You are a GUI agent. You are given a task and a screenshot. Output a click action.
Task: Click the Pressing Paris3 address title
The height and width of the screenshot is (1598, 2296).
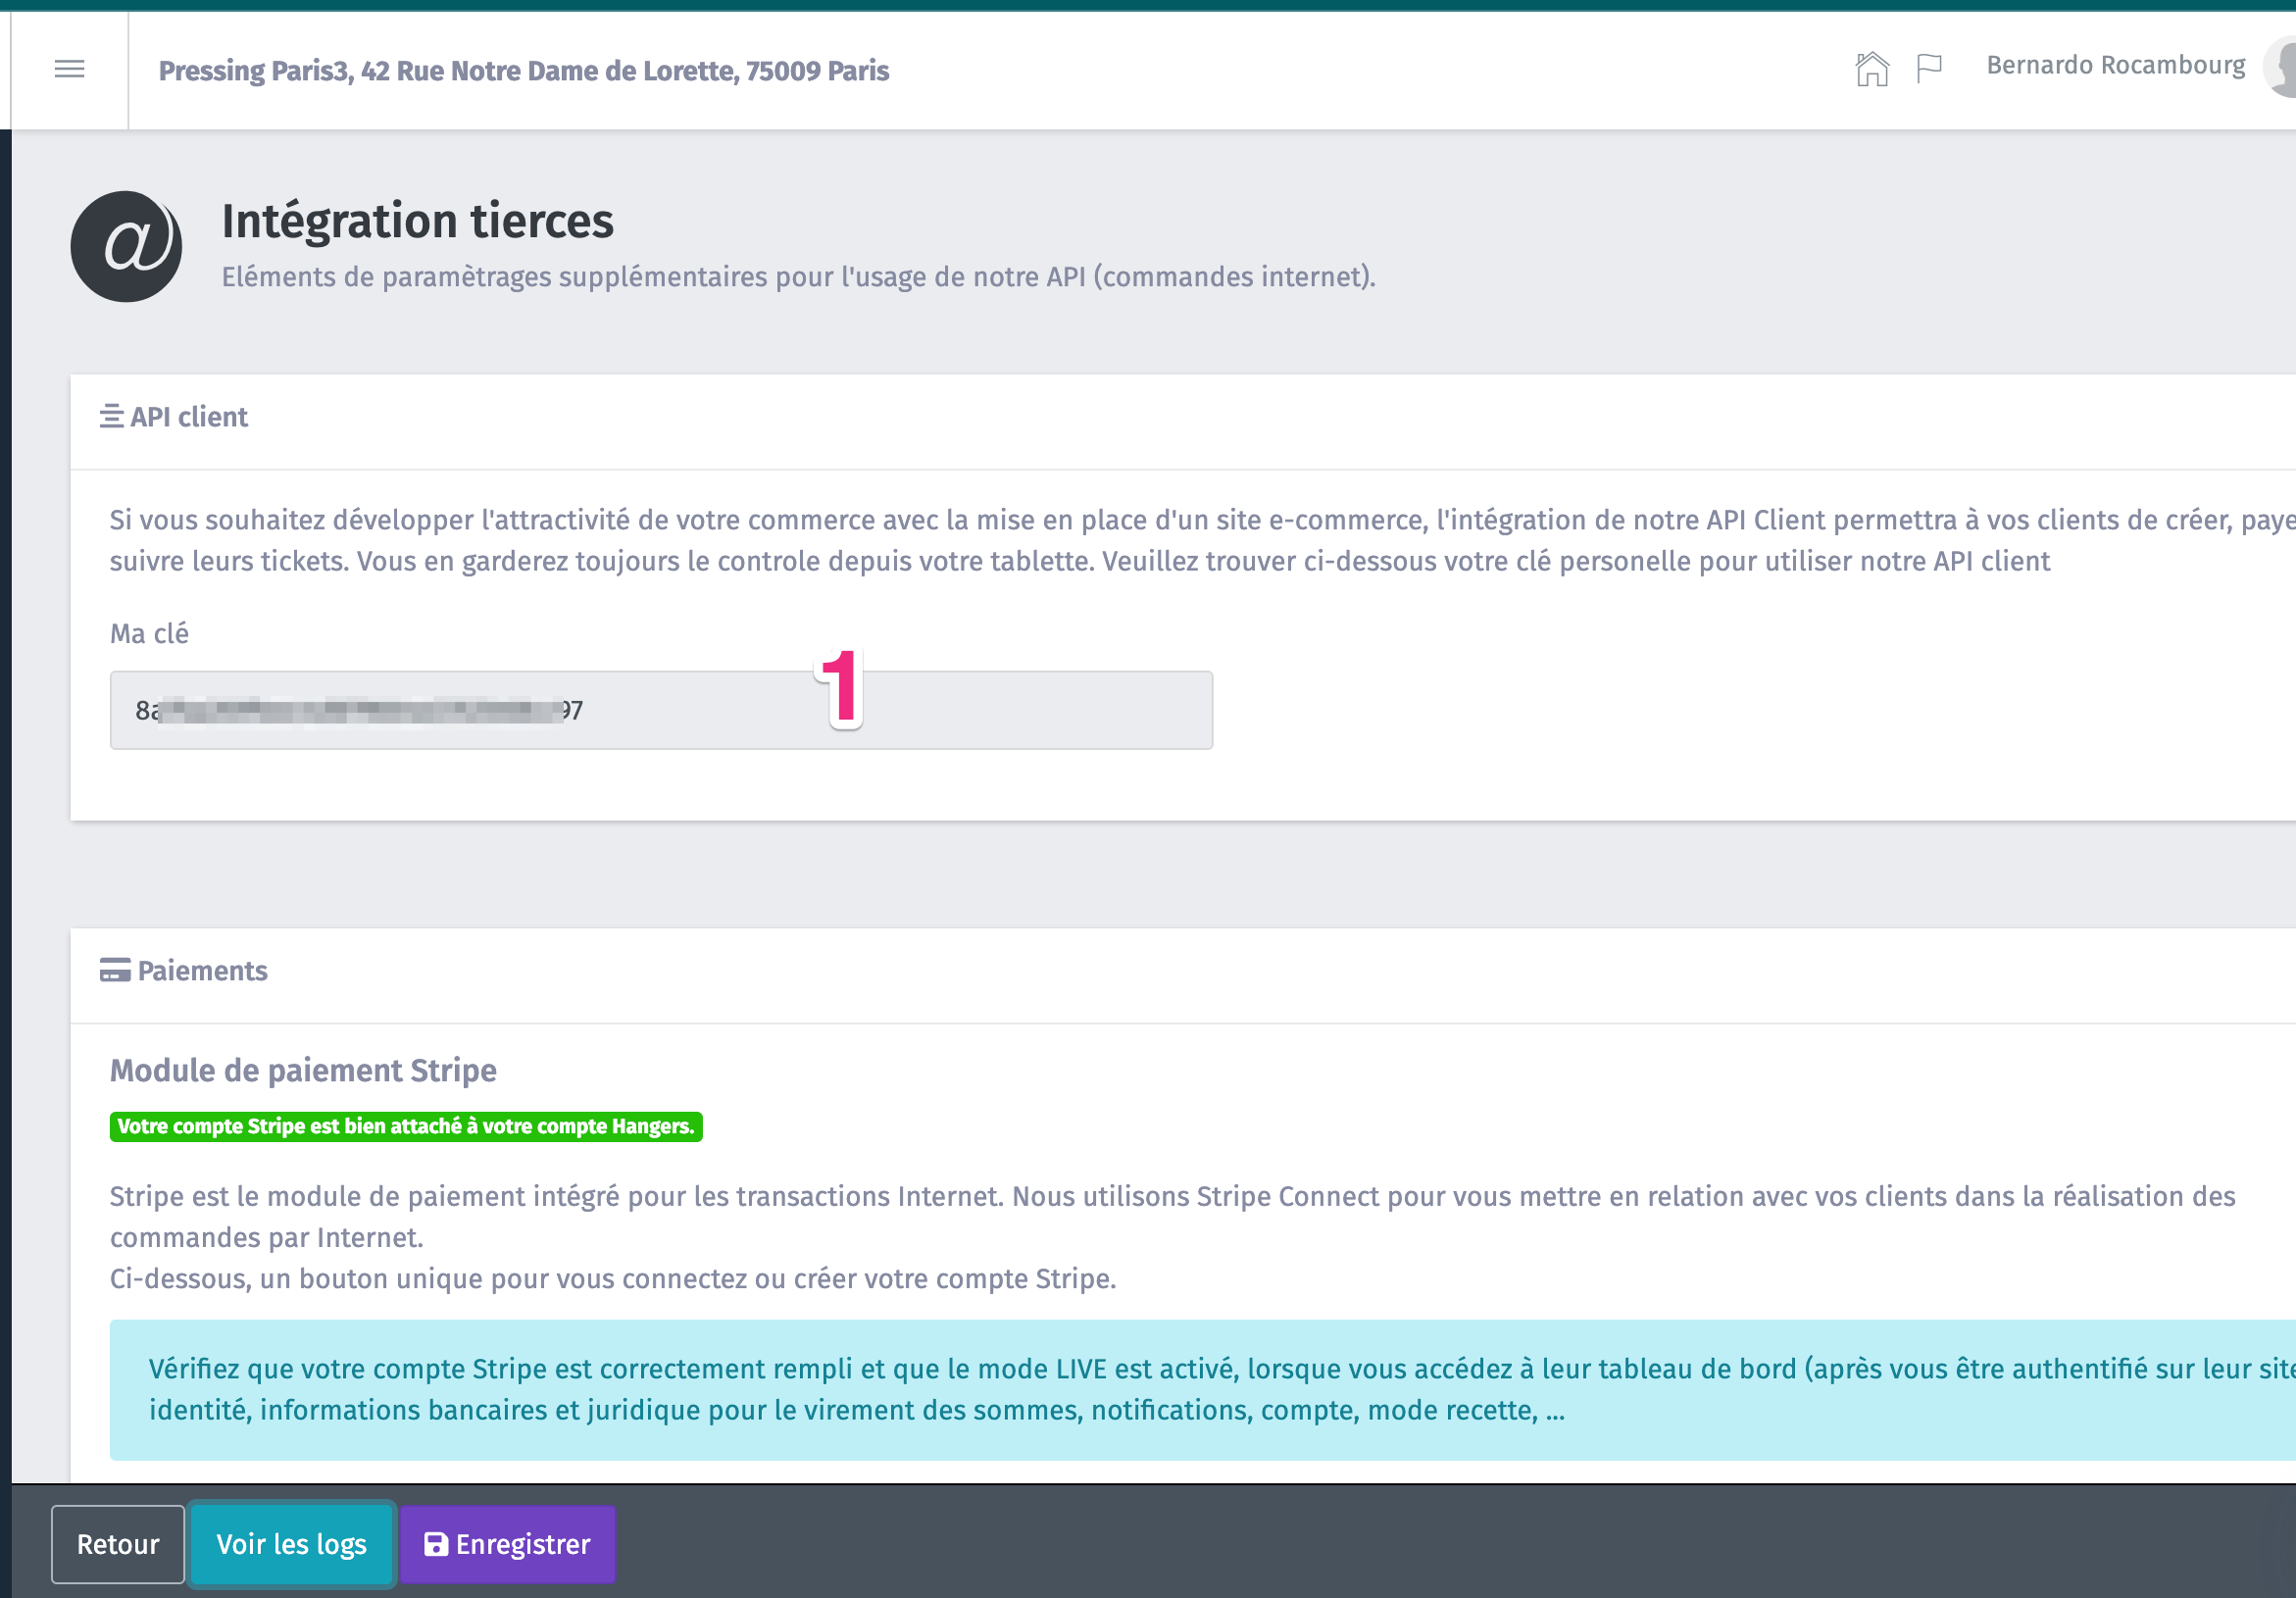coord(524,71)
